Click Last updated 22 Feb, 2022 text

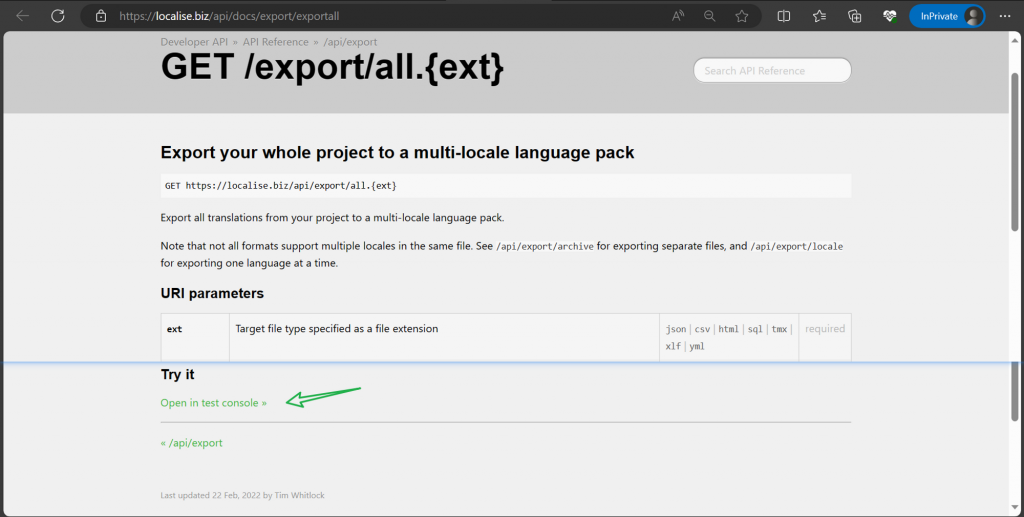coord(242,495)
